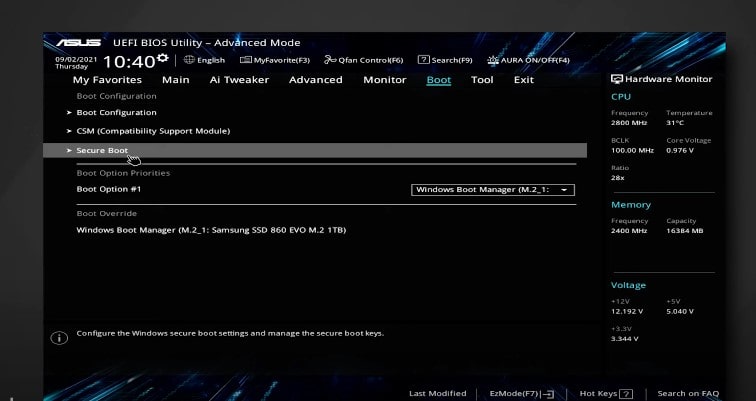Click the English language label

click(211, 60)
